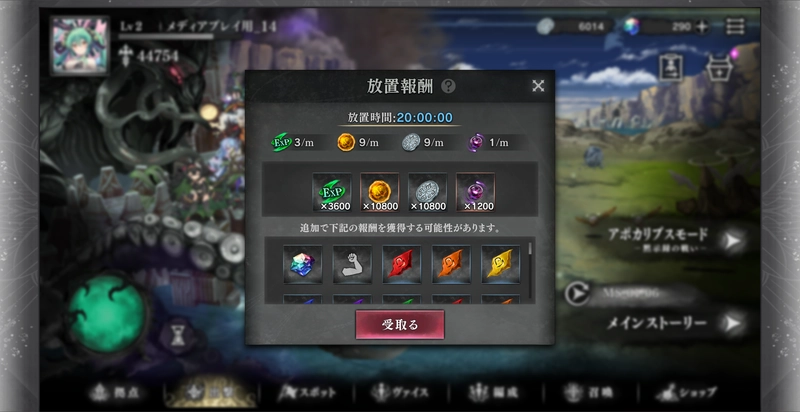Select the EXP ×3600 reward icon
Screen dimensions: 800x412
point(332,193)
